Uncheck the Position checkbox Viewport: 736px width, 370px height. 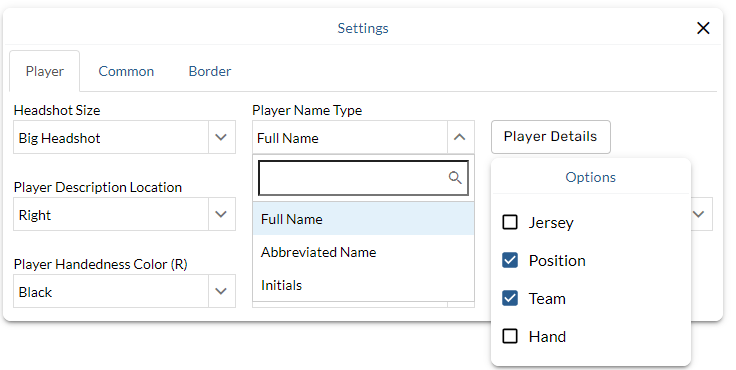pyautogui.click(x=510, y=260)
